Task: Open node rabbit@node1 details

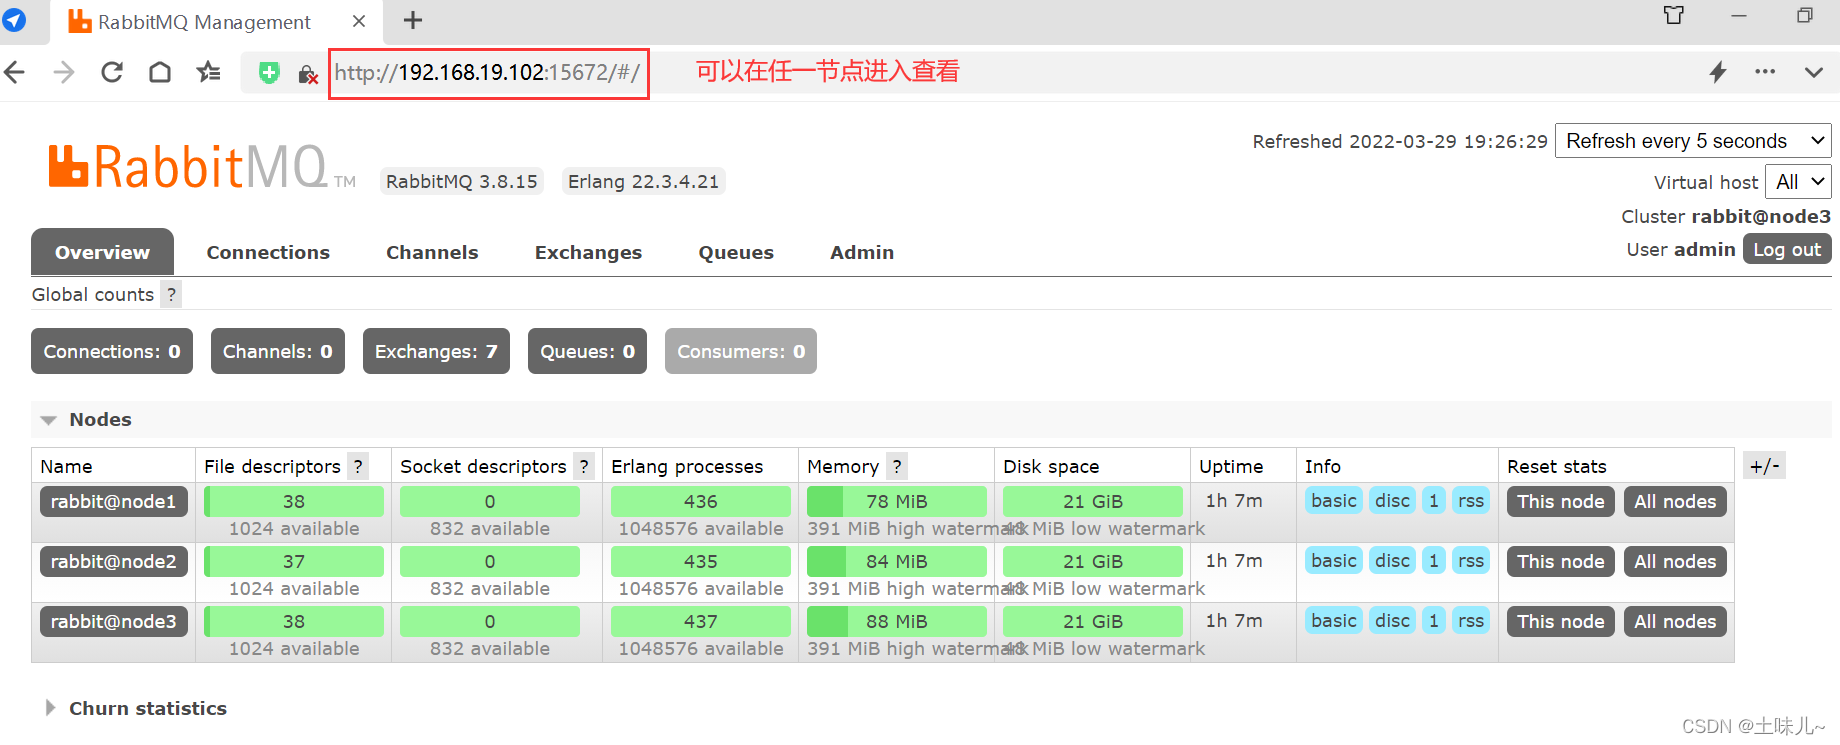Action: (113, 501)
